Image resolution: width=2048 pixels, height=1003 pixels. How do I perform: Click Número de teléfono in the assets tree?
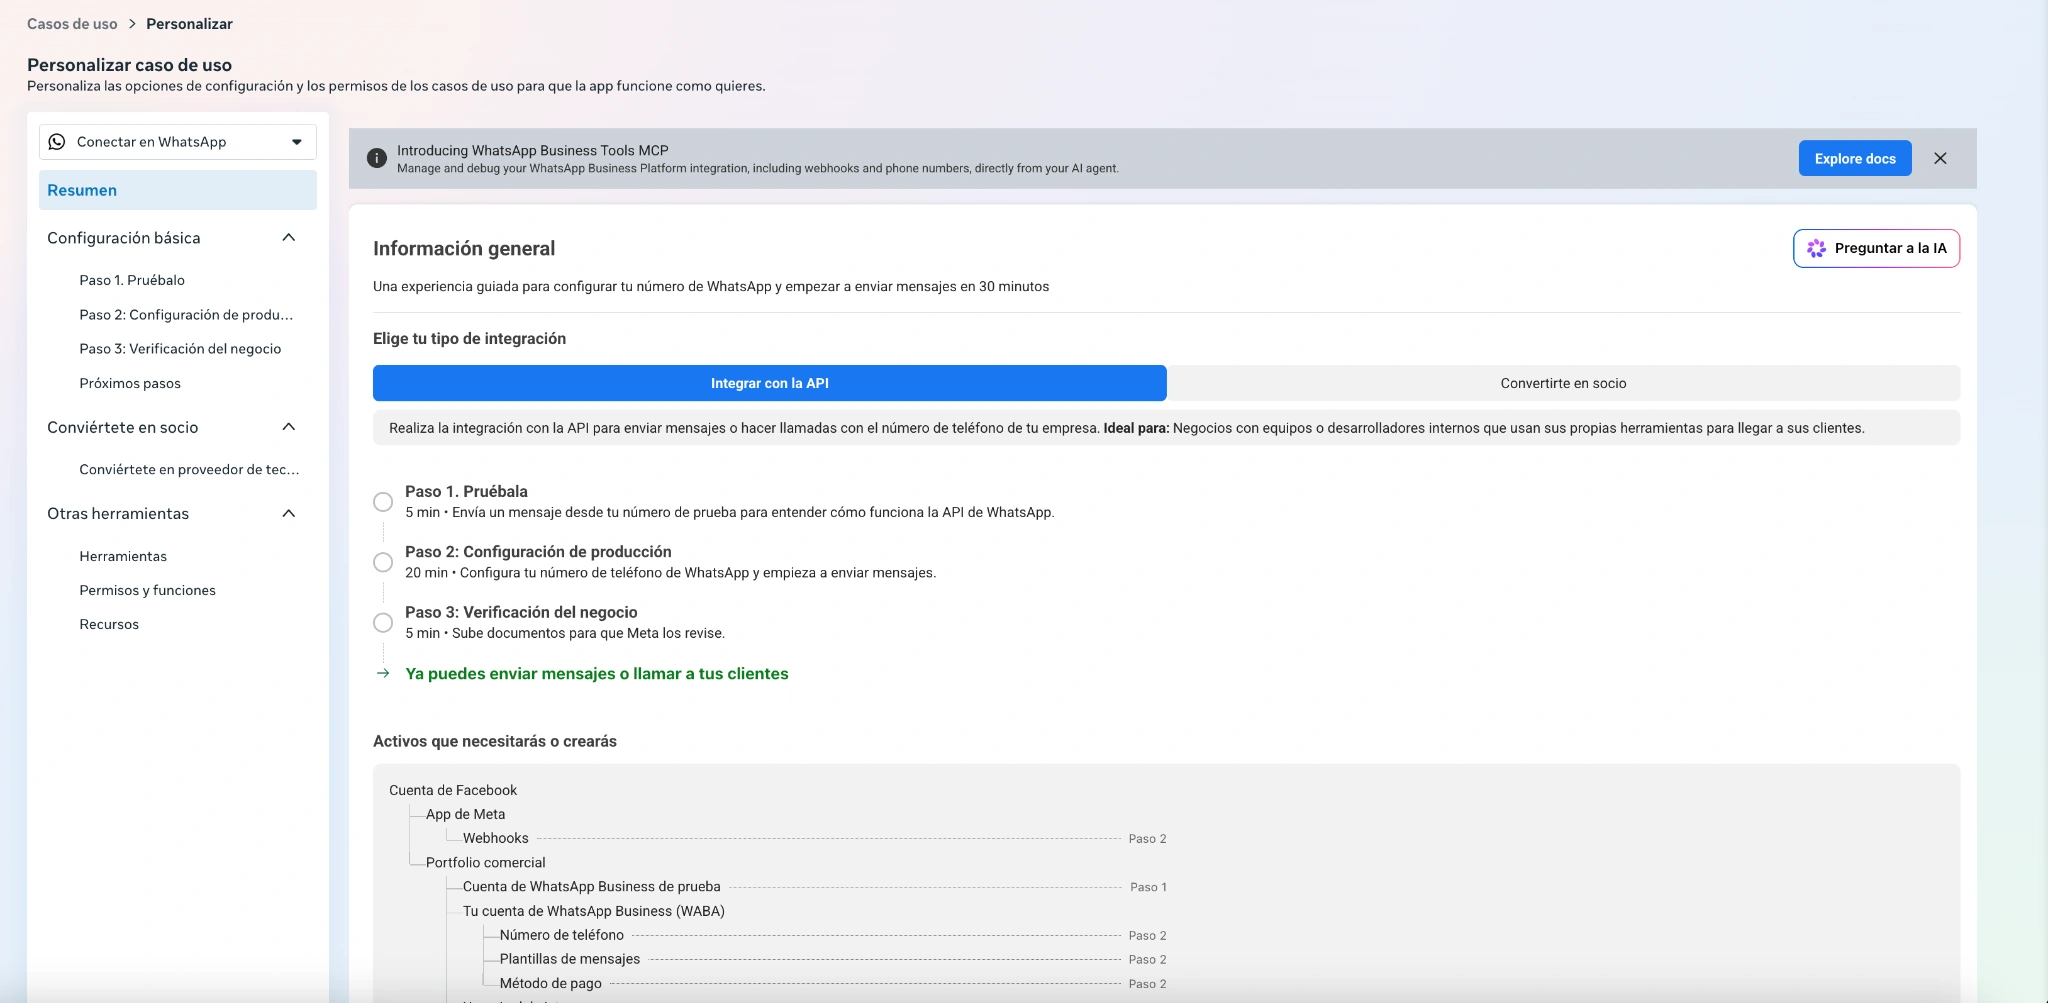point(561,935)
